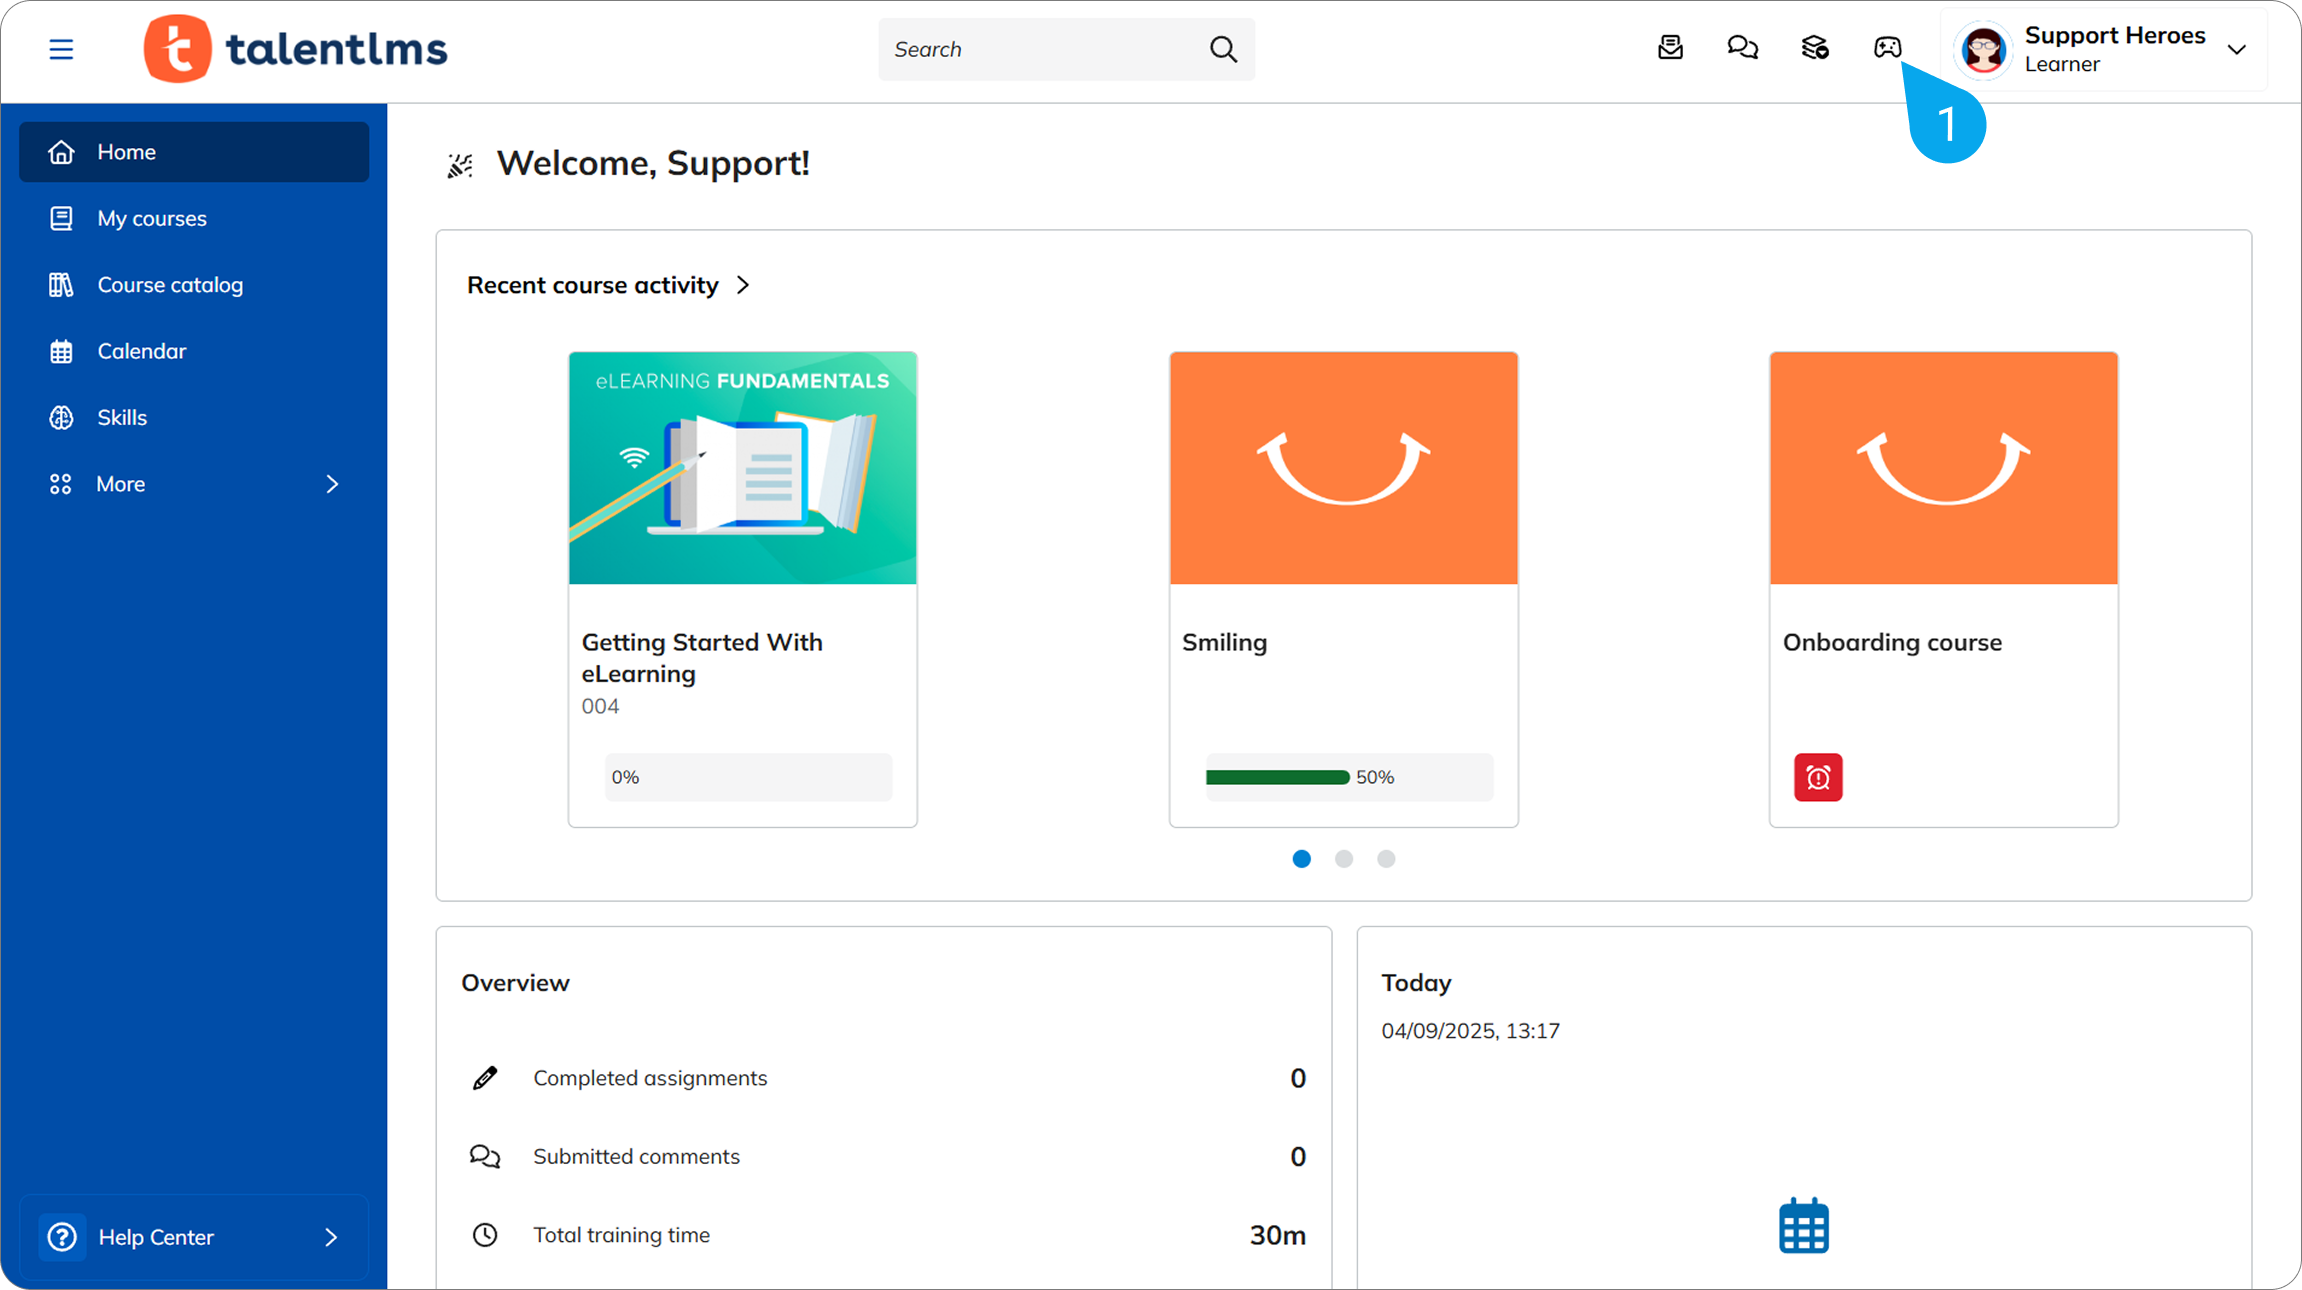Open the hamburger navigation menu

click(61, 48)
